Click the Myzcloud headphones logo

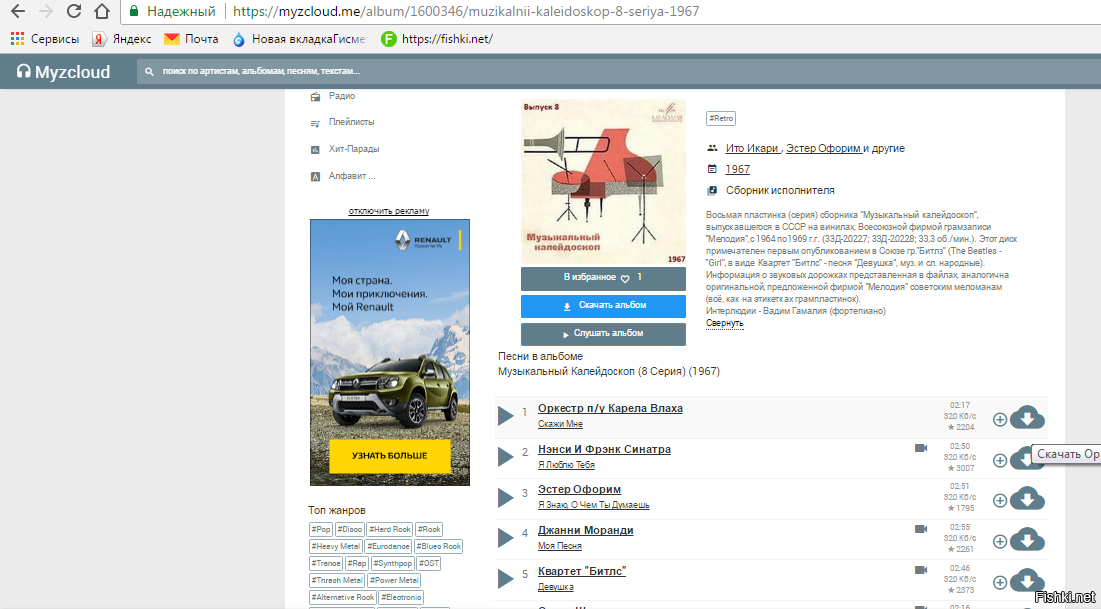click(x=63, y=72)
